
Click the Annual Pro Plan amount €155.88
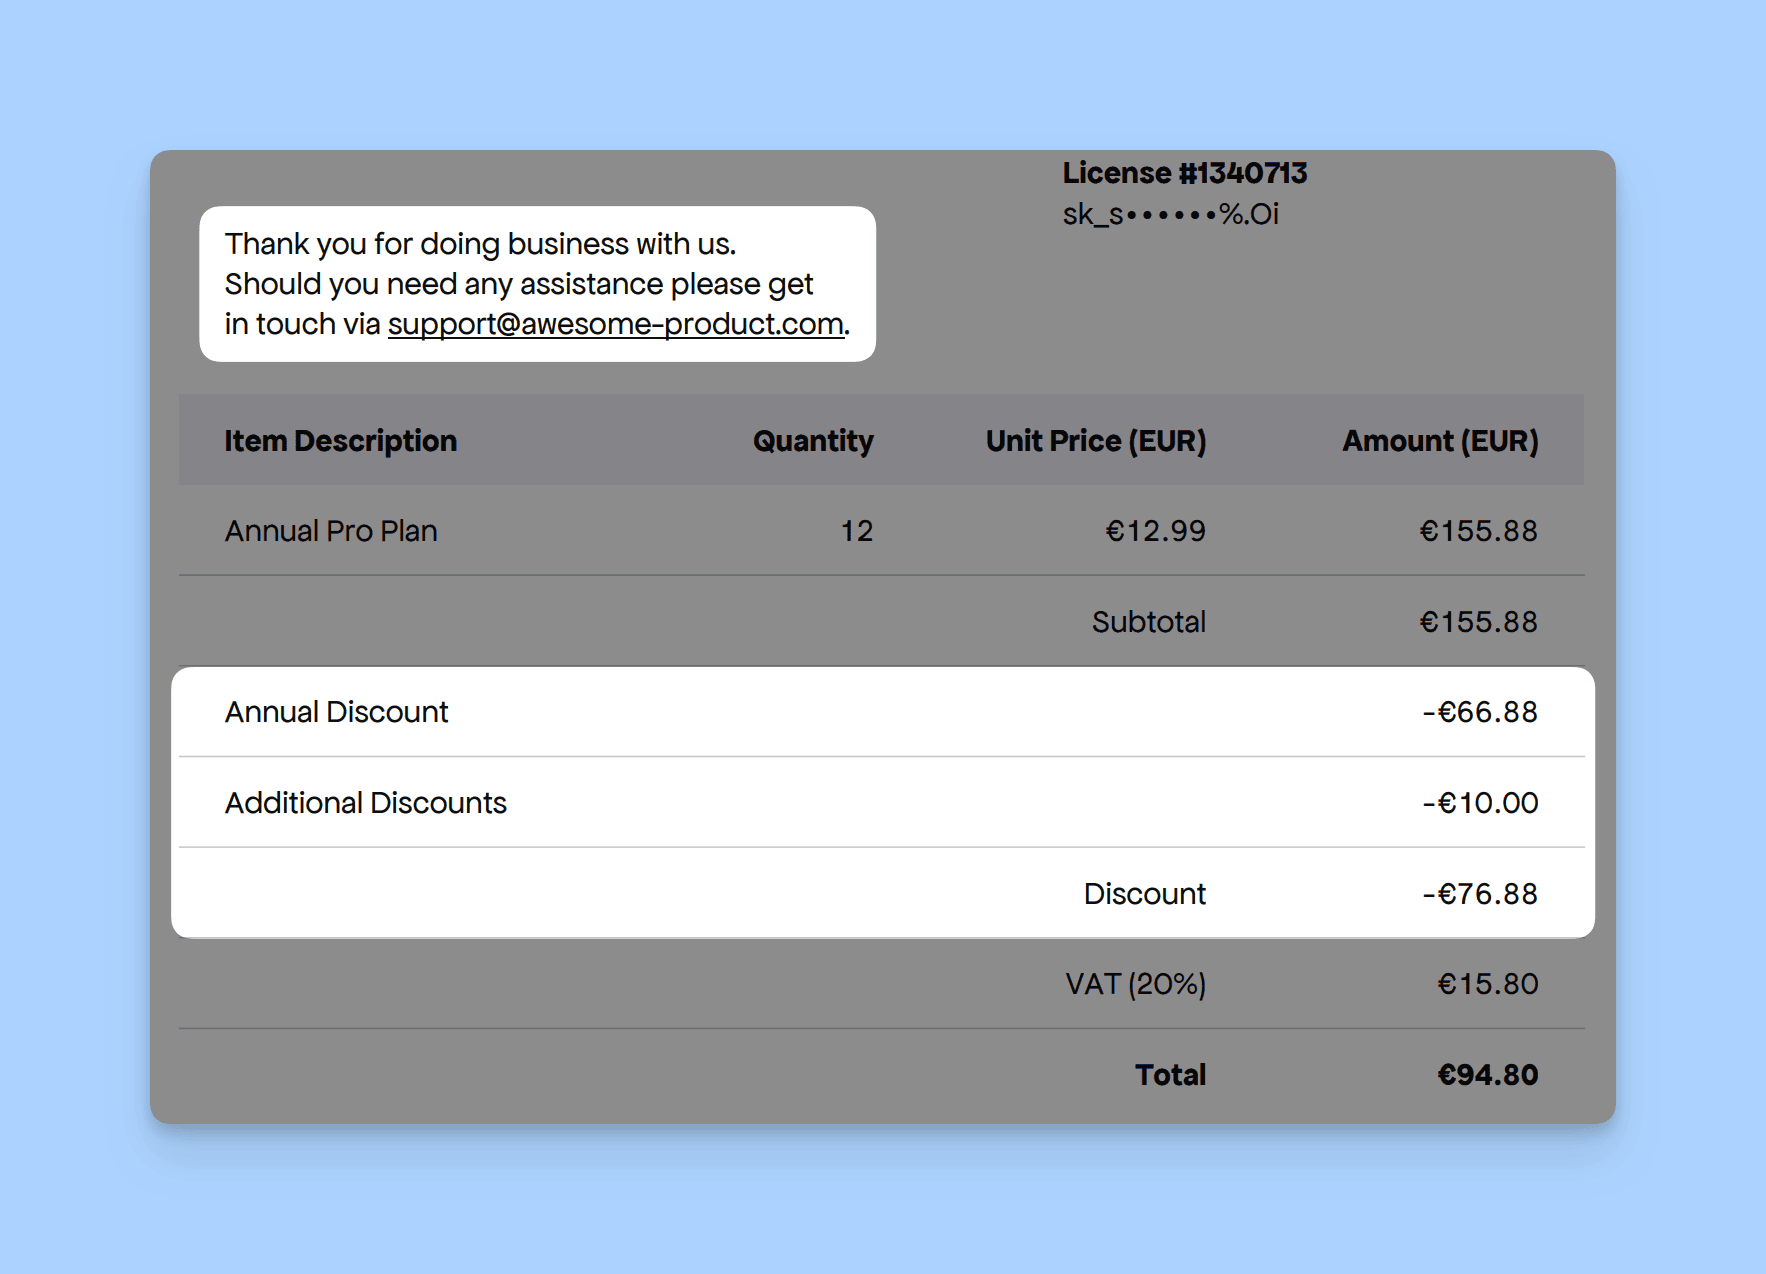1478,531
